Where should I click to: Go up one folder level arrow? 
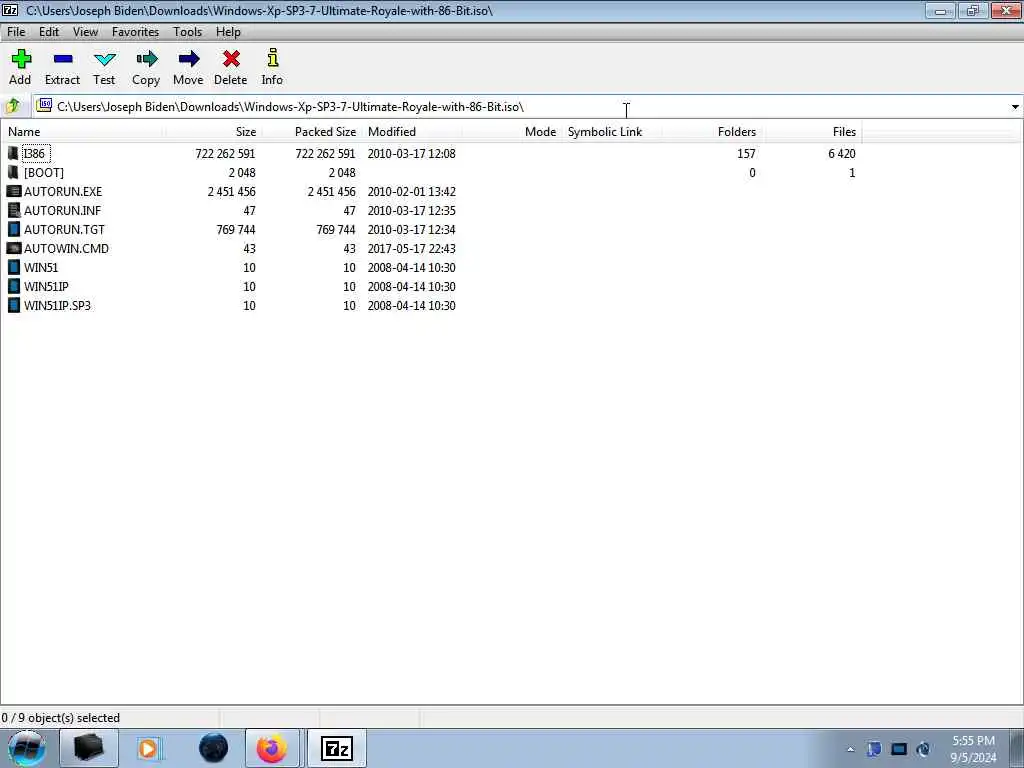12,106
